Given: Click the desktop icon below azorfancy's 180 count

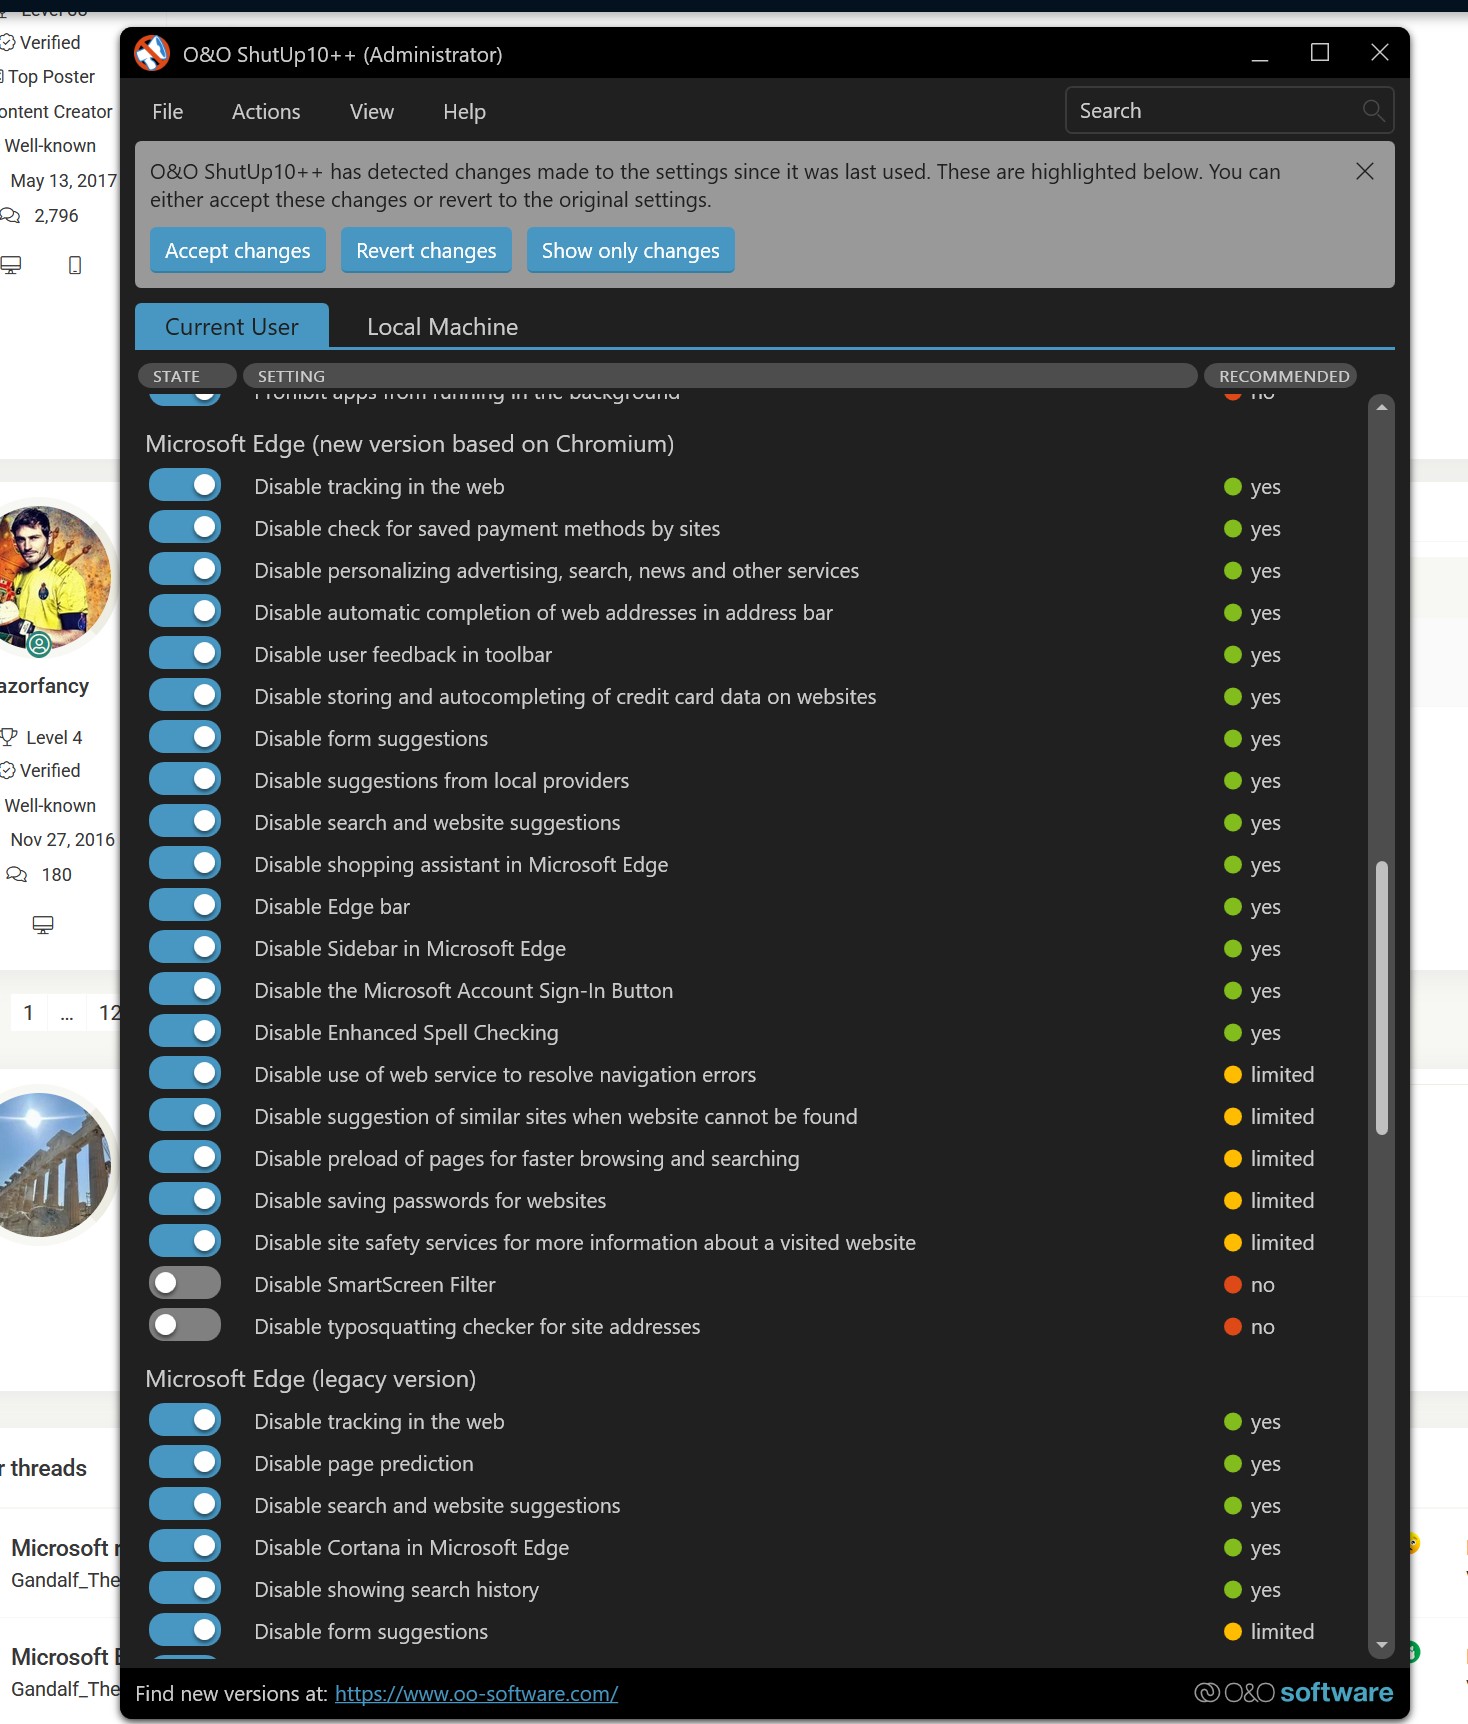Looking at the screenshot, I should [x=43, y=925].
